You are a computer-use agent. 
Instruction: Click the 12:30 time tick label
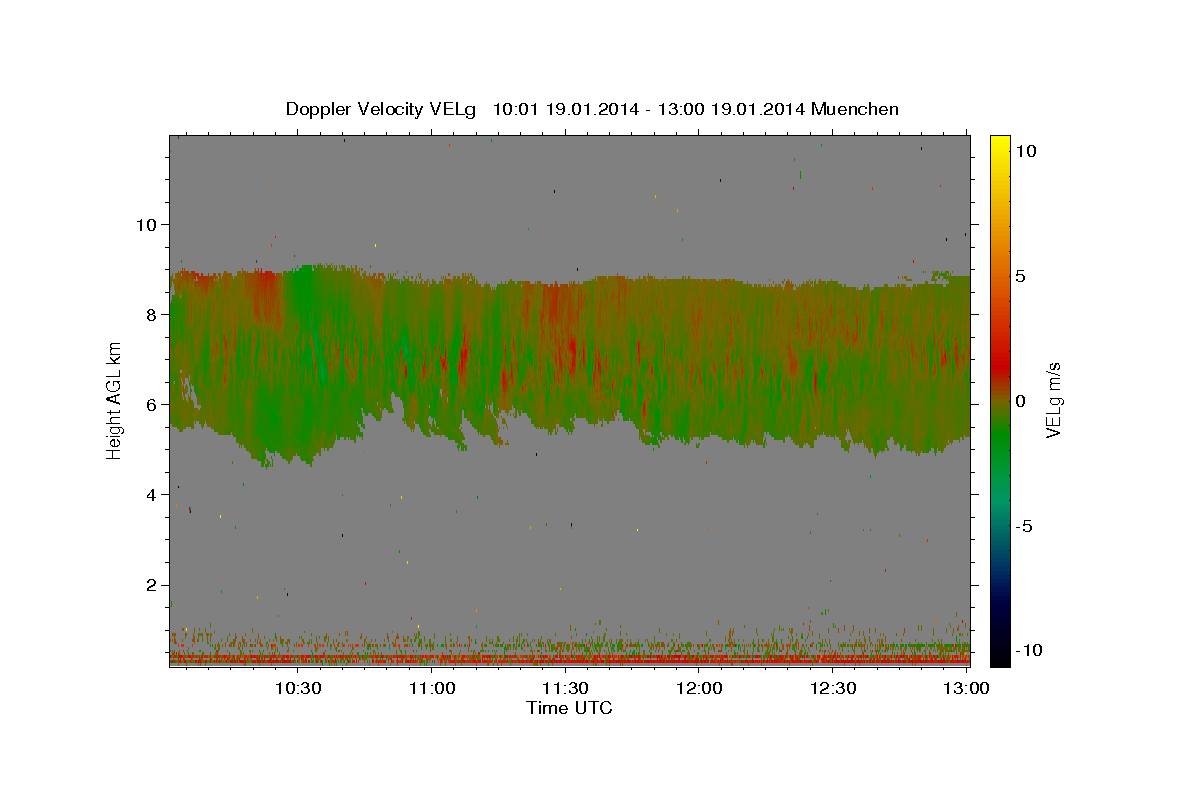832,688
